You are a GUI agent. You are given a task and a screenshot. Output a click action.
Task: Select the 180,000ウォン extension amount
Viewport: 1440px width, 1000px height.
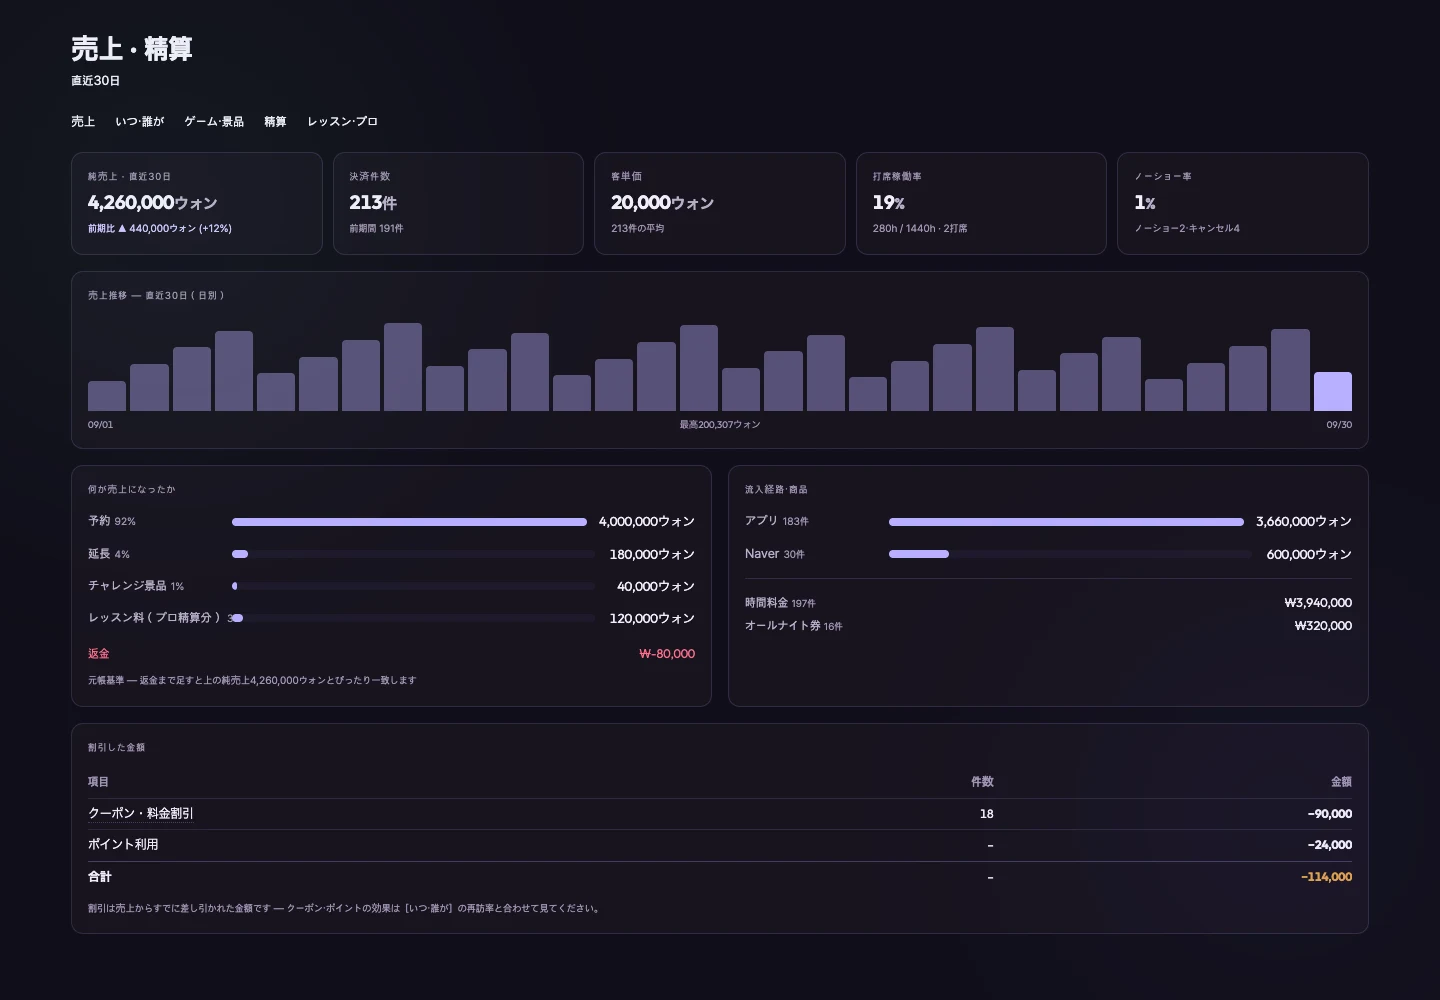pyautogui.click(x=652, y=554)
